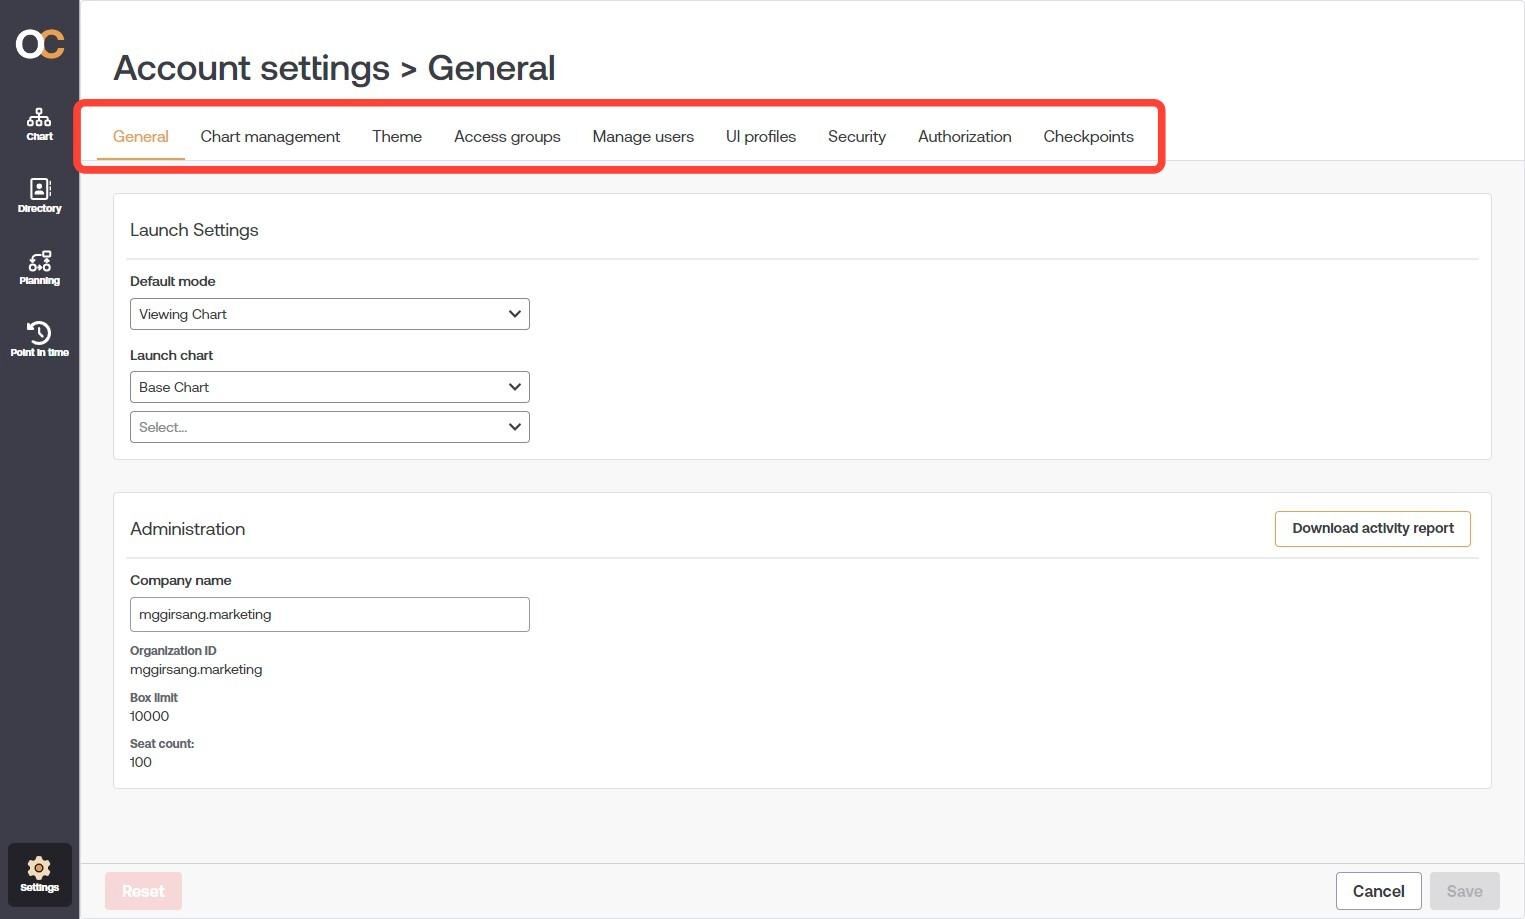Click the Reset button
The width and height of the screenshot is (1525, 919).
coord(143,891)
